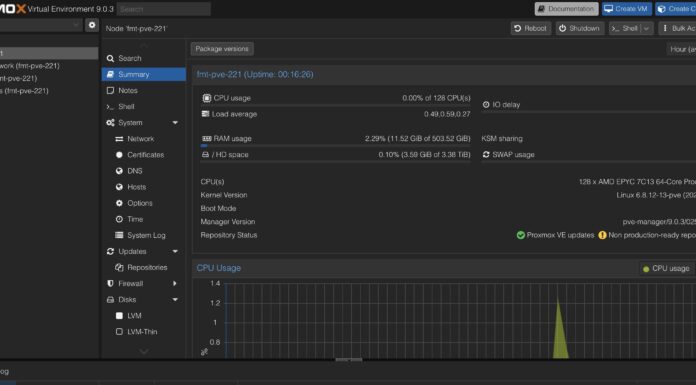Screen dimensions: 696x385
Task: Click the chart zoom icon beside CPU graph
Action: (204, 352)
